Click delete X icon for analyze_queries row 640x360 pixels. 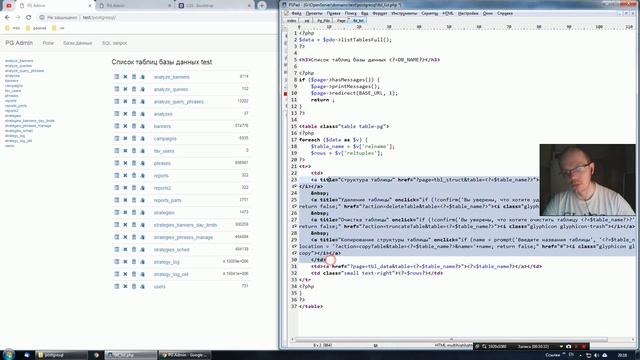pos(125,89)
